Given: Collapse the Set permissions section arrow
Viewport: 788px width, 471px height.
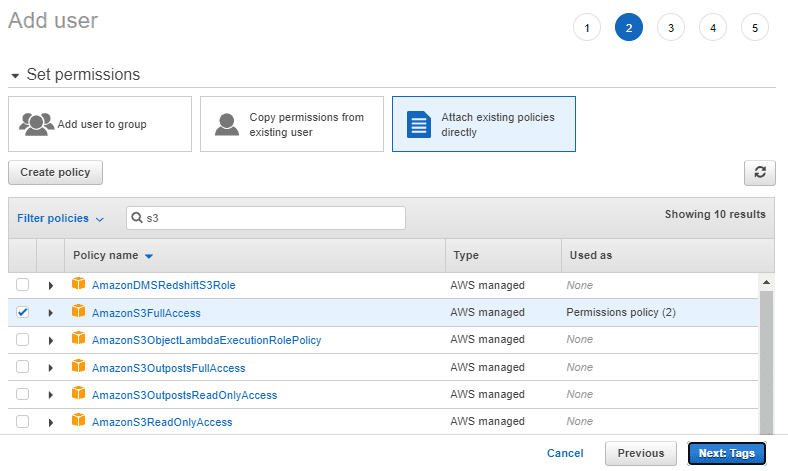Looking at the screenshot, I should pos(15,76).
